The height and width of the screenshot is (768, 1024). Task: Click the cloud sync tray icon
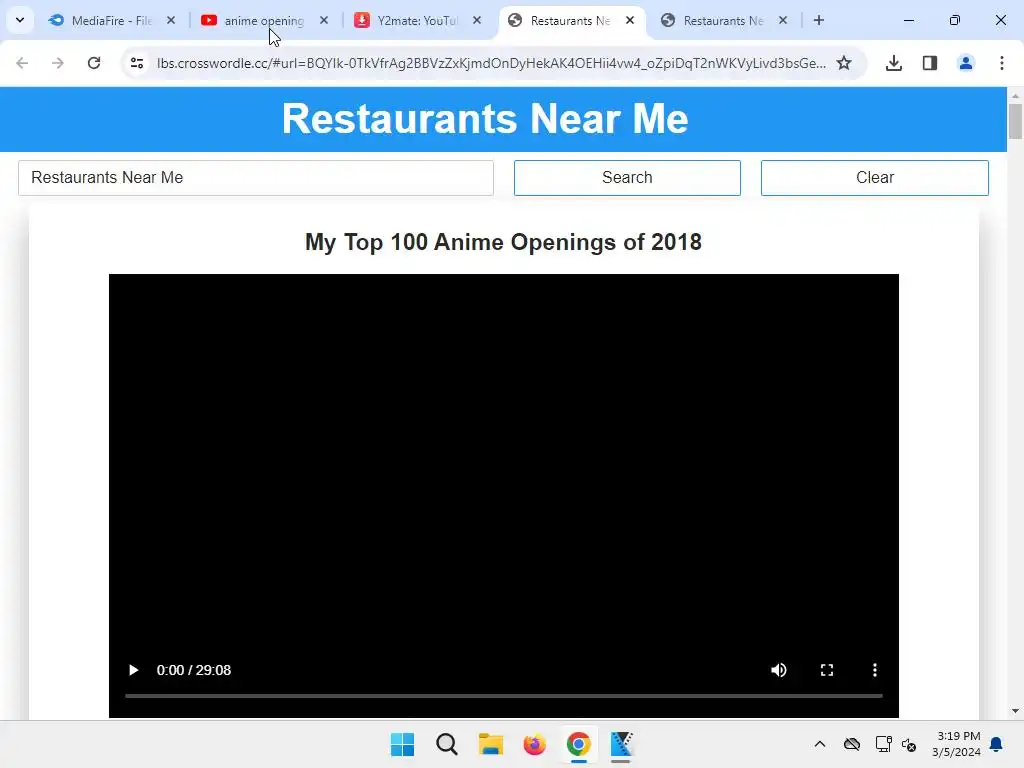pos(852,744)
